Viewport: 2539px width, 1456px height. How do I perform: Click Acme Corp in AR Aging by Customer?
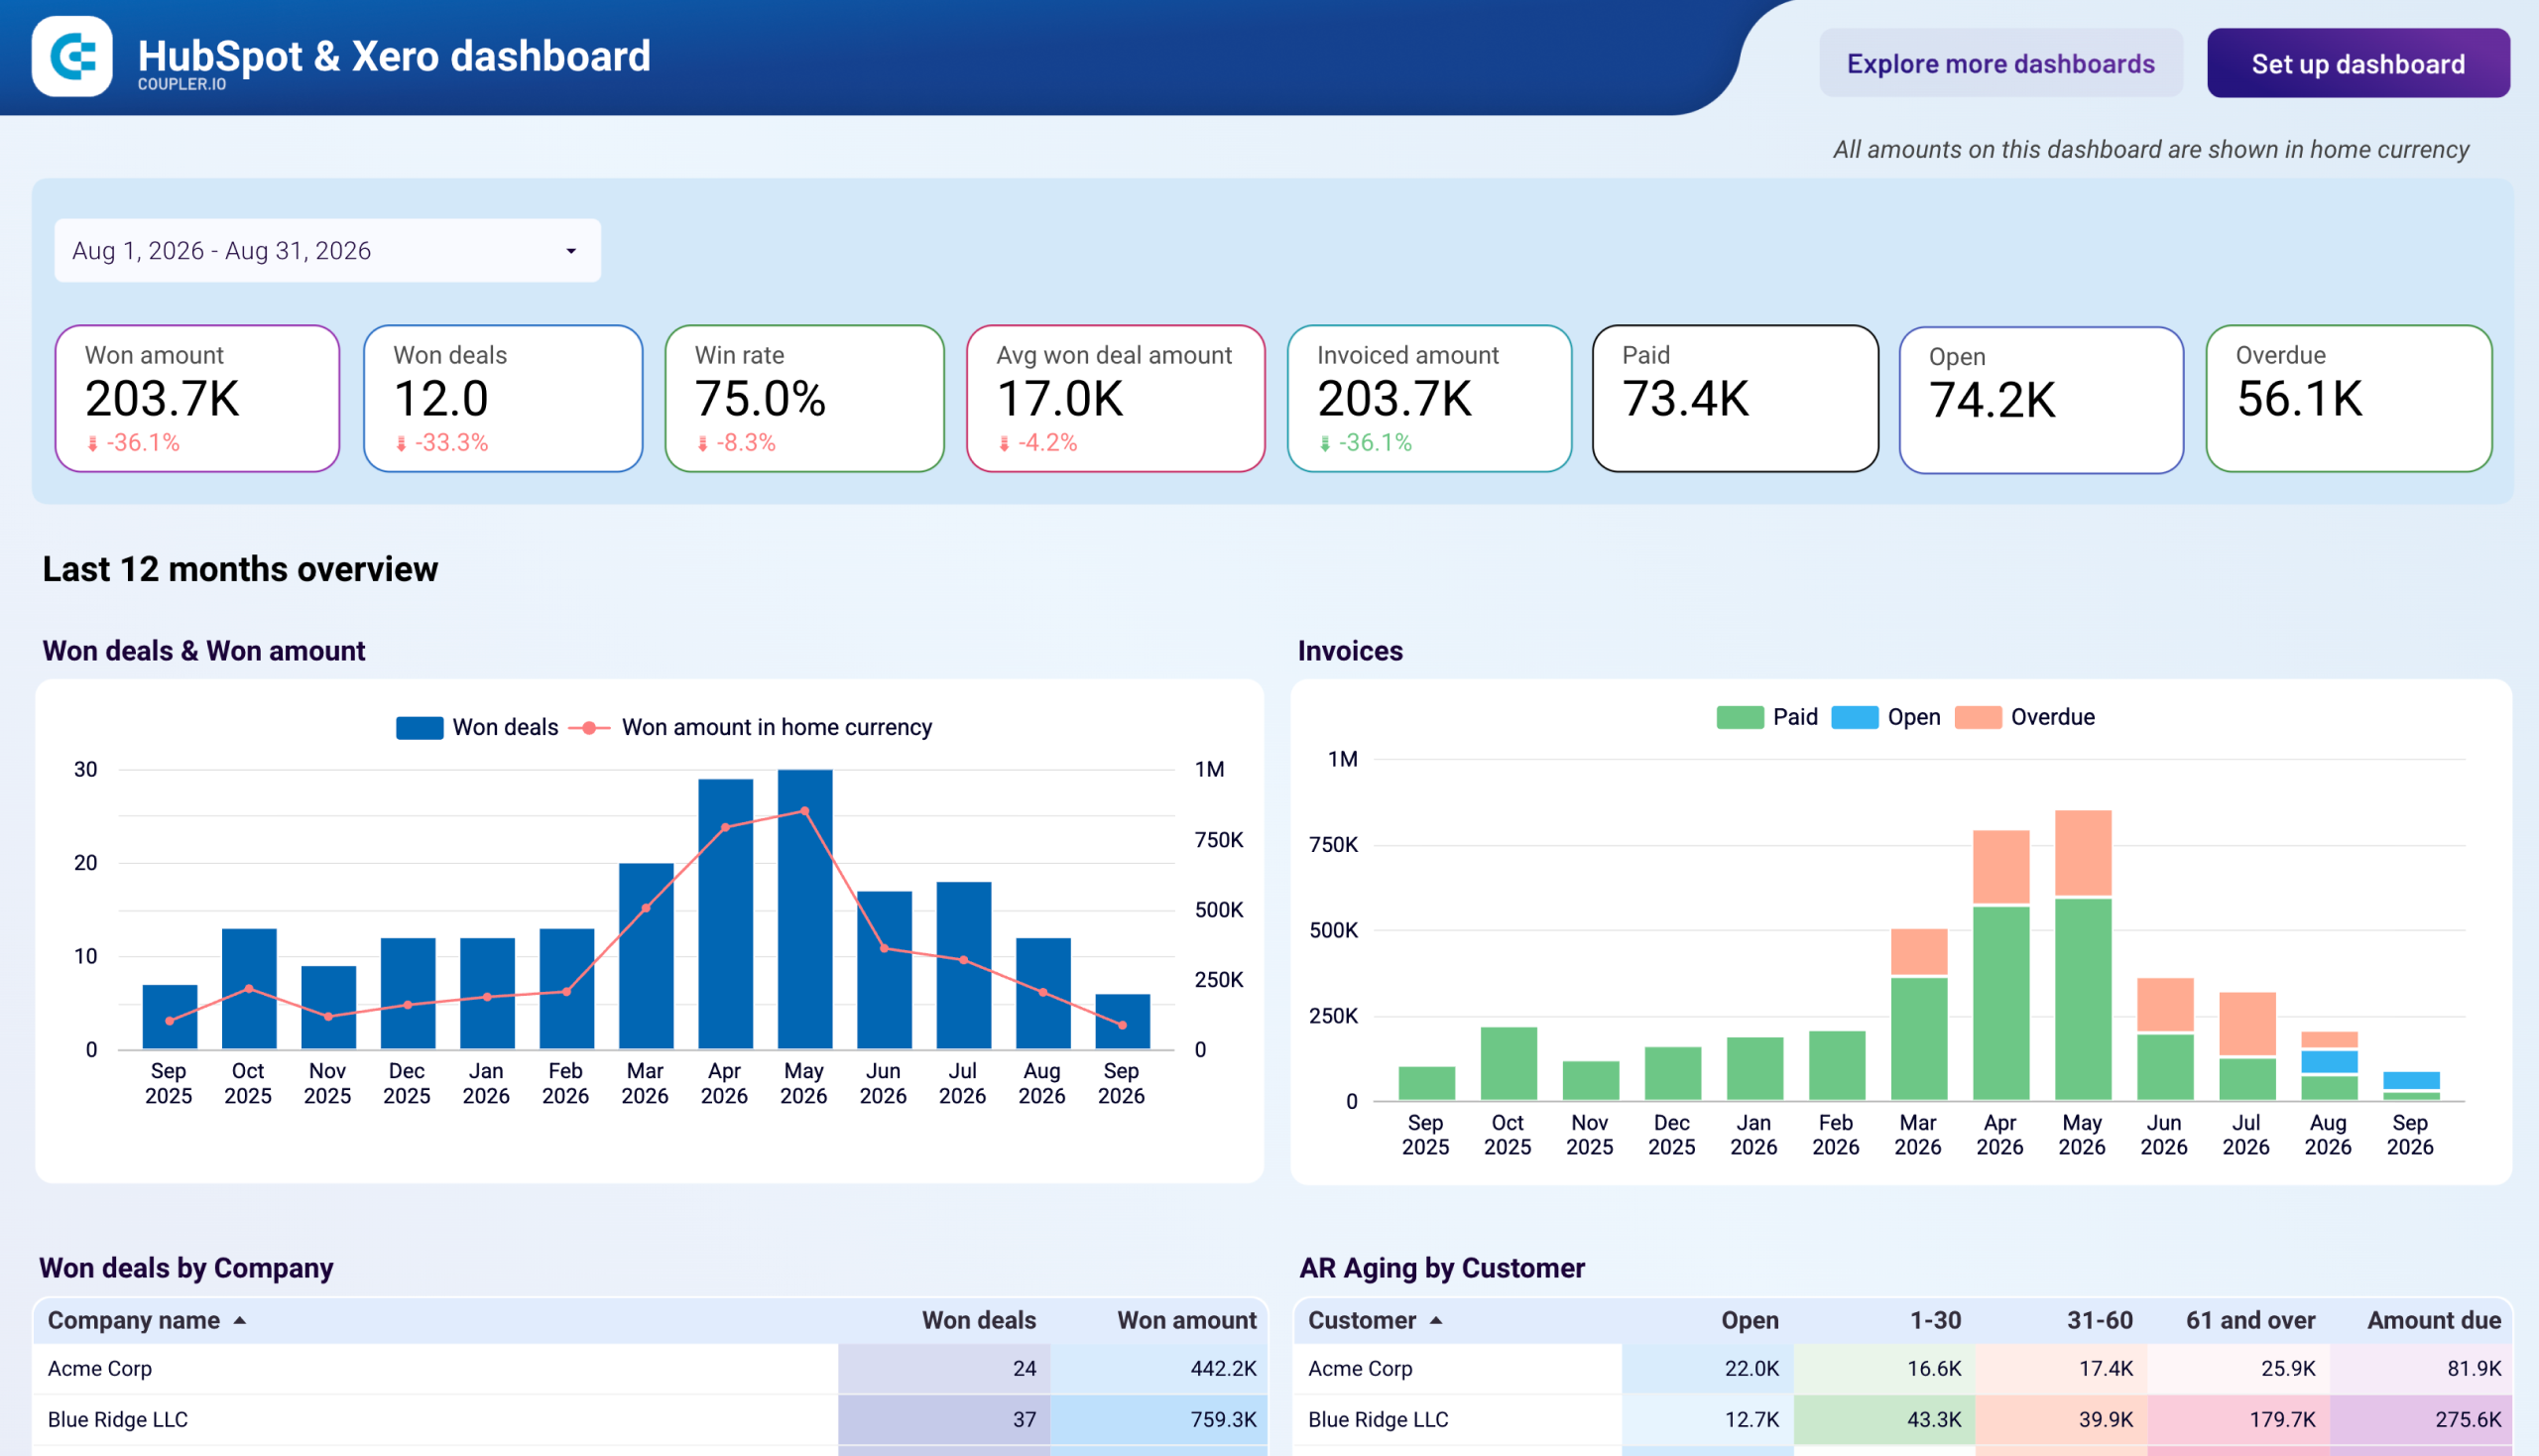(1360, 1368)
